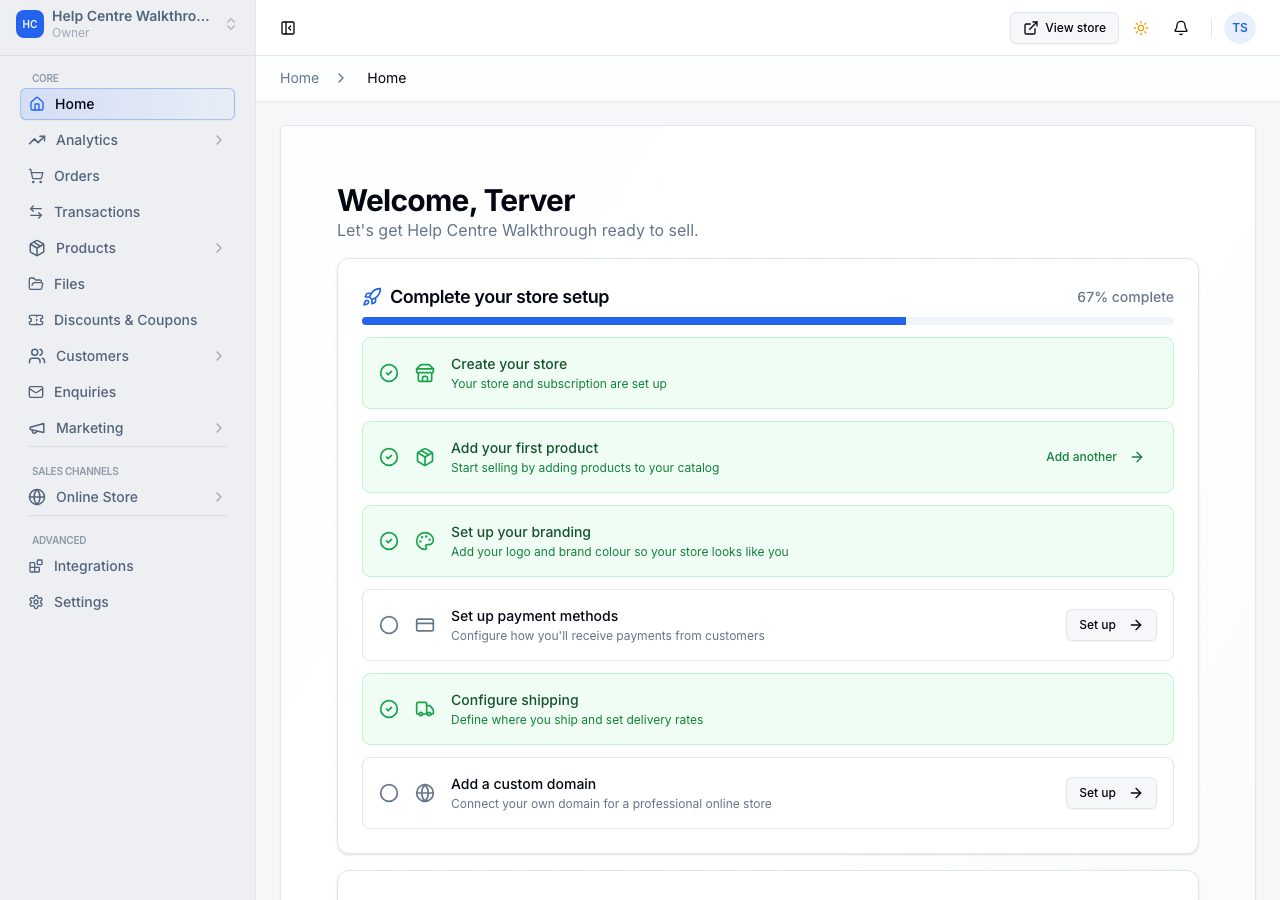
Task: Click the HC store logo badge
Action: click(30, 24)
